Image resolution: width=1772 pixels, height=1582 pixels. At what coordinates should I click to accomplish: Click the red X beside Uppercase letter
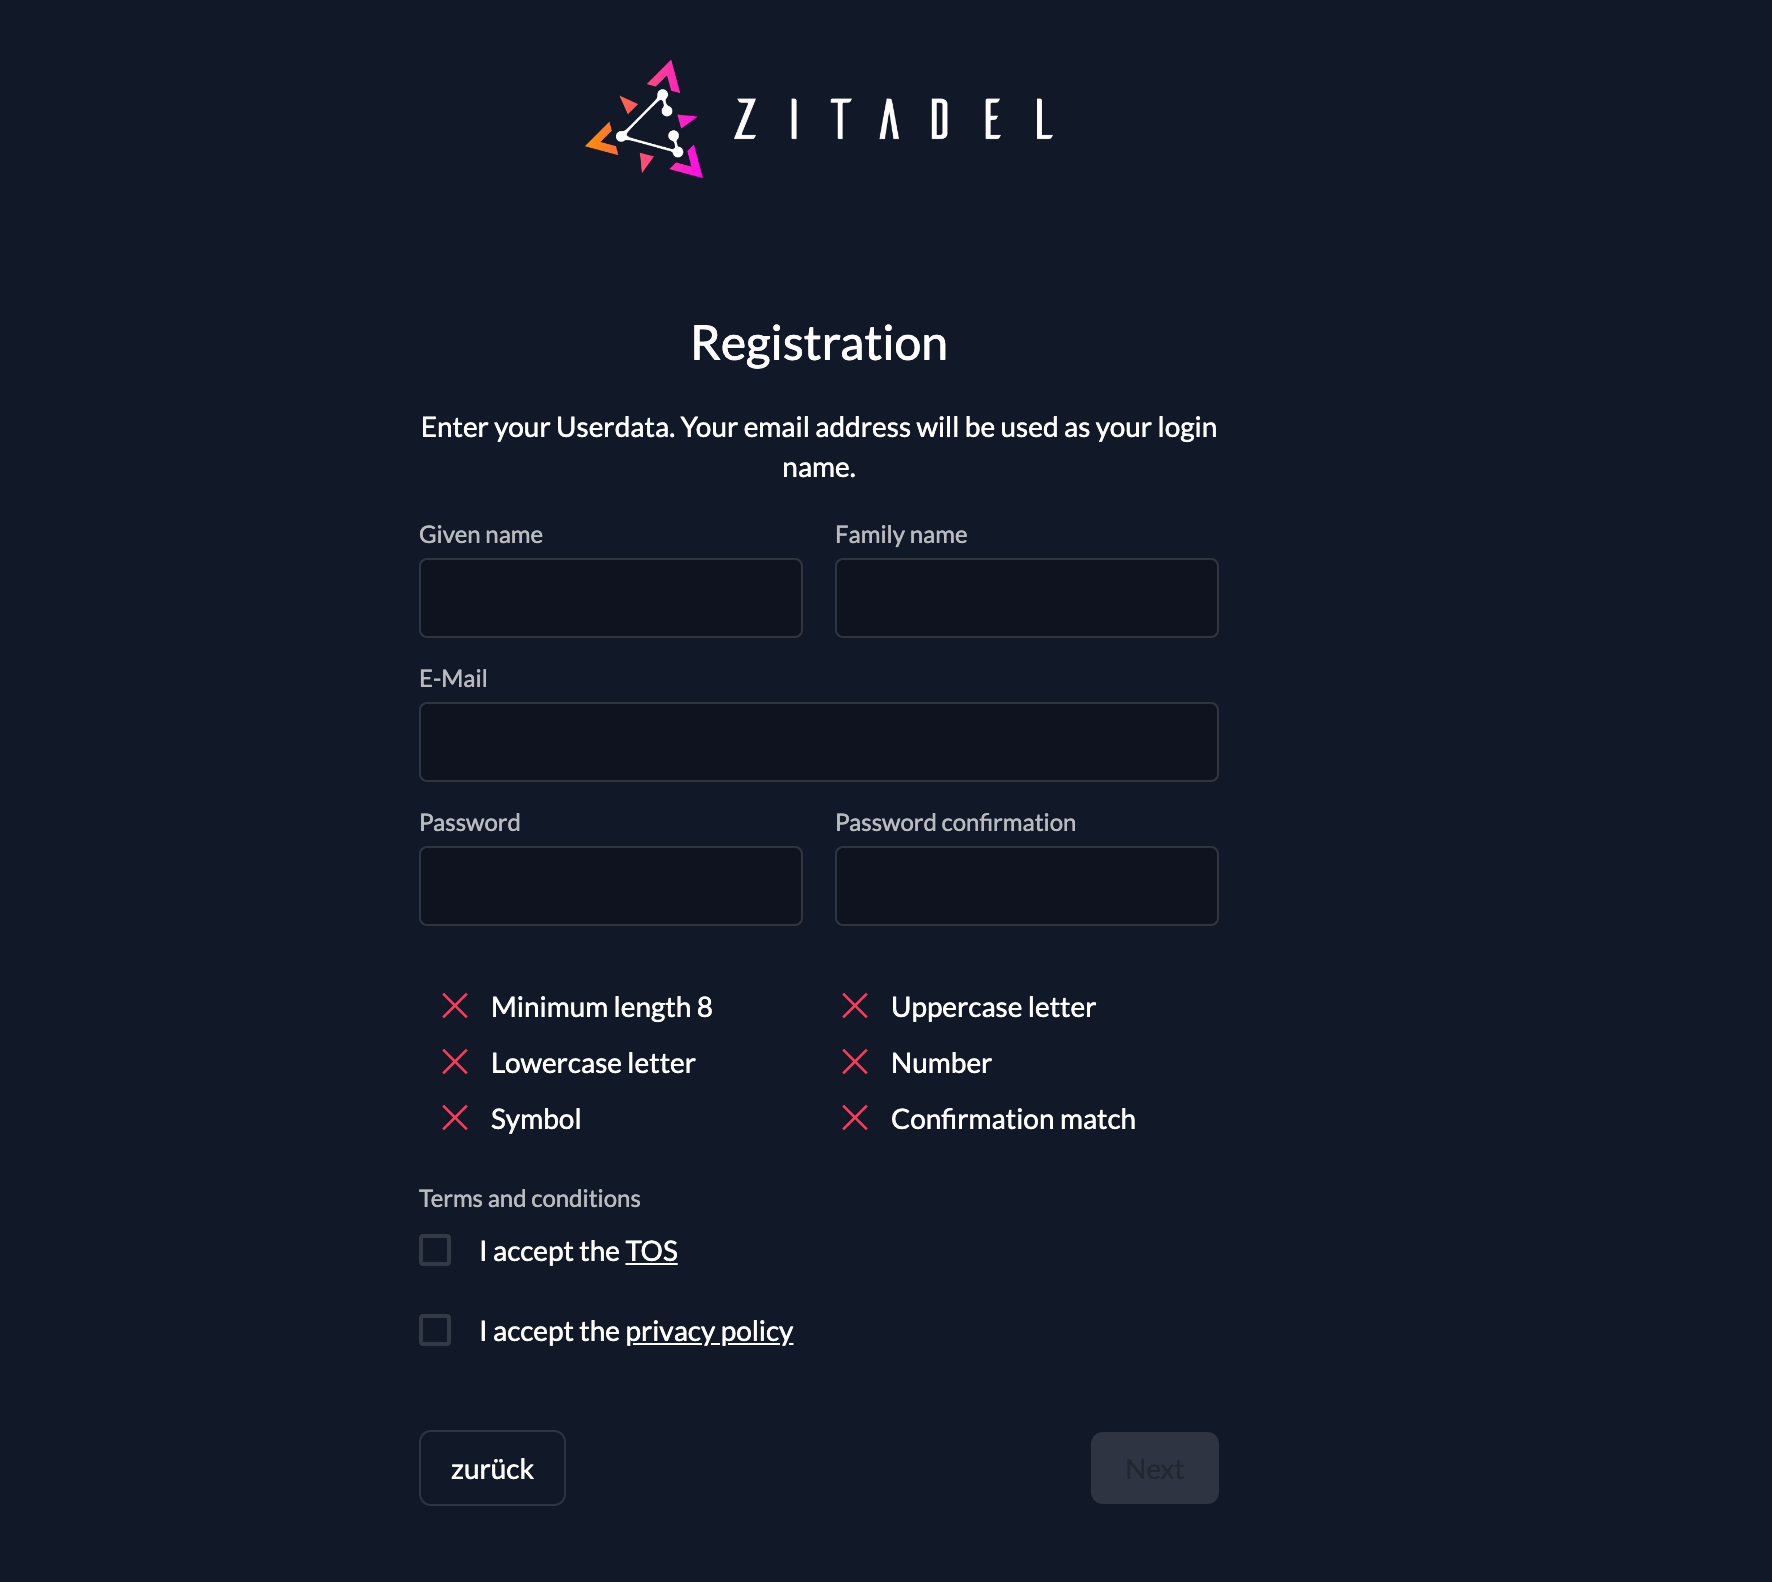pos(855,1006)
